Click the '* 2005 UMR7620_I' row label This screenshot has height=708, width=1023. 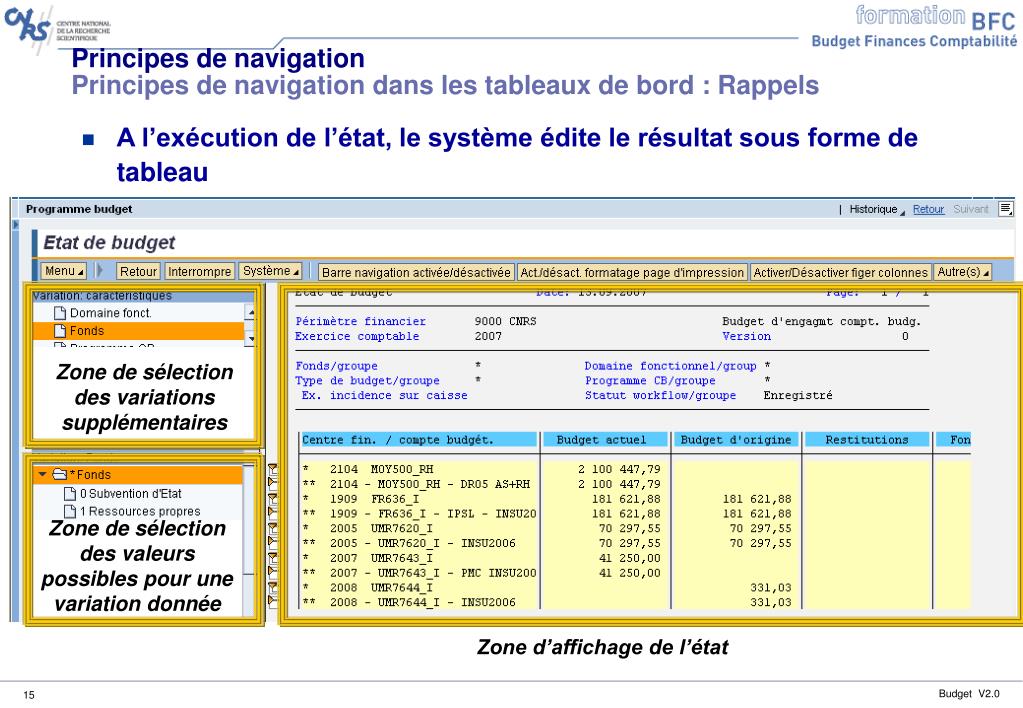367,529
